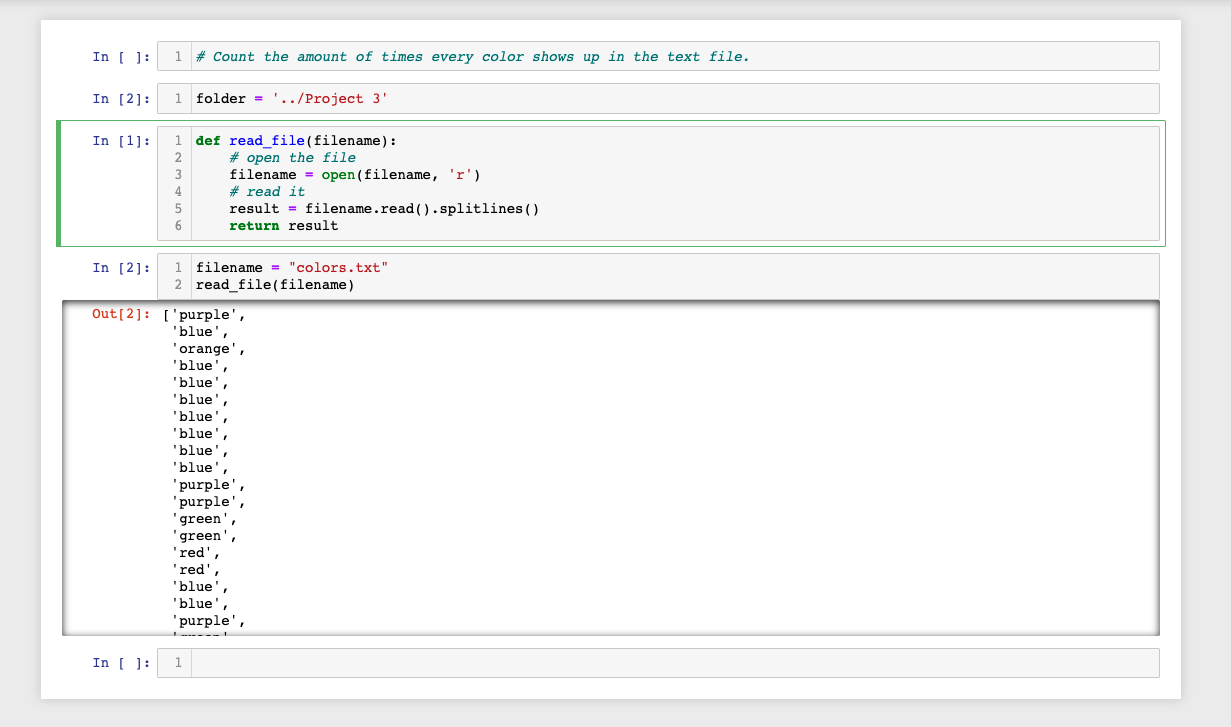Click line number 1 in the filename cell
The width and height of the screenshot is (1231, 727).
[x=177, y=267]
